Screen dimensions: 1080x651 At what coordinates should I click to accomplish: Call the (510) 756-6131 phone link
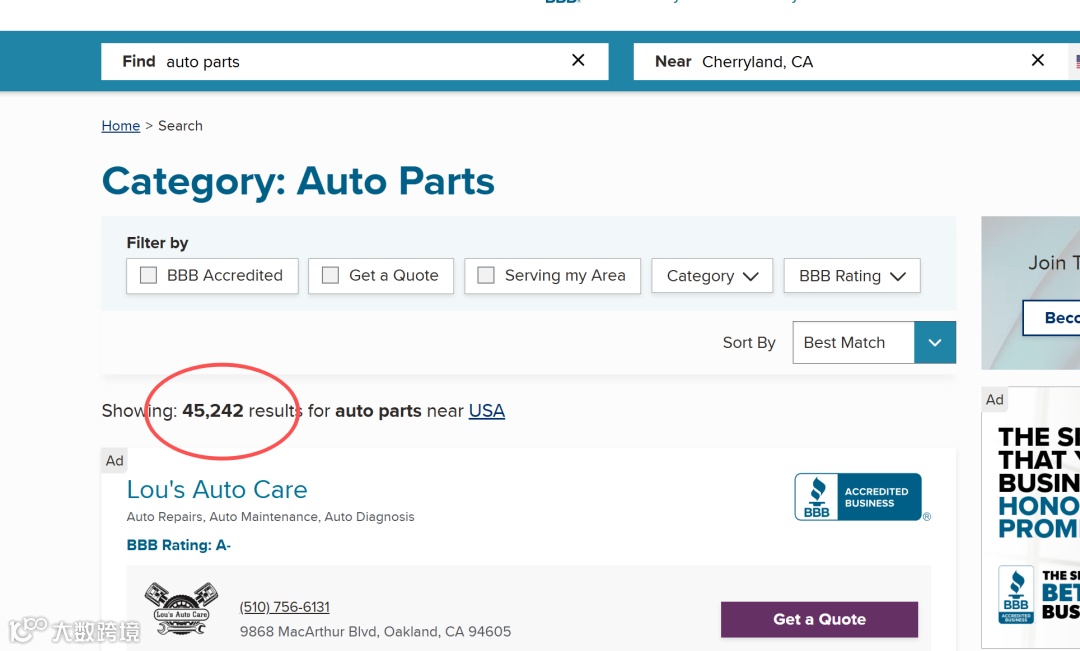click(x=285, y=607)
